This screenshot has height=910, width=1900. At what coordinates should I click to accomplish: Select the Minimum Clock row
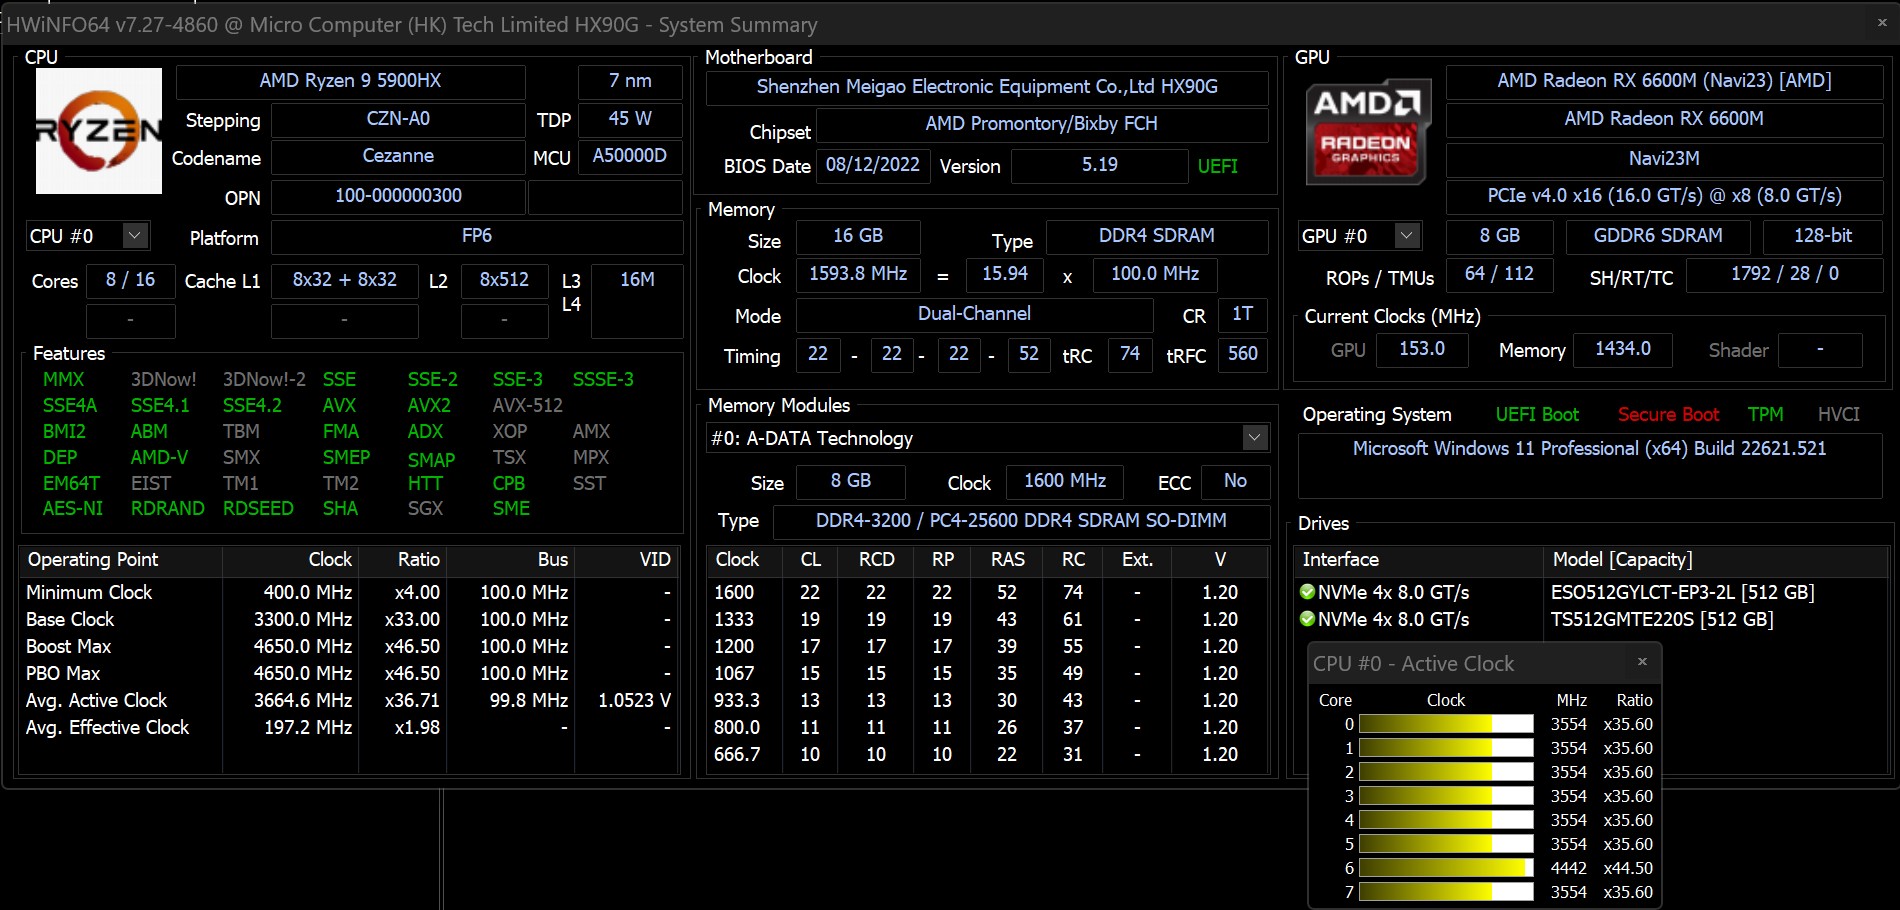349,593
